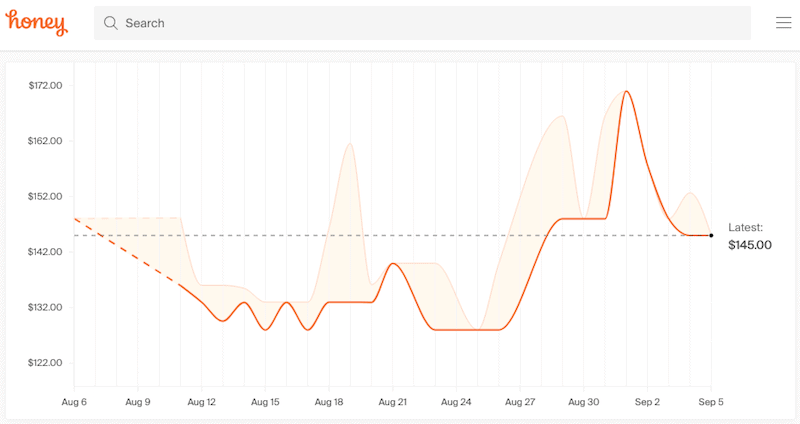Click the Aug 12 date label
The height and width of the screenshot is (424, 800).
click(x=202, y=402)
